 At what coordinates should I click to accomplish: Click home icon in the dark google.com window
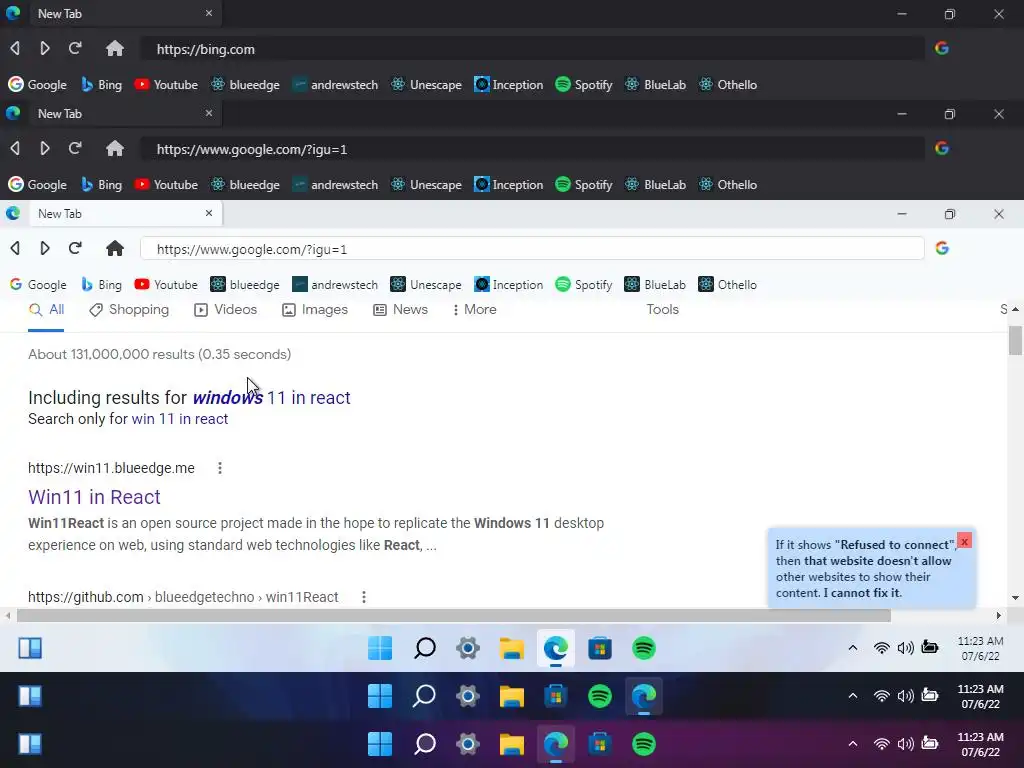115,148
